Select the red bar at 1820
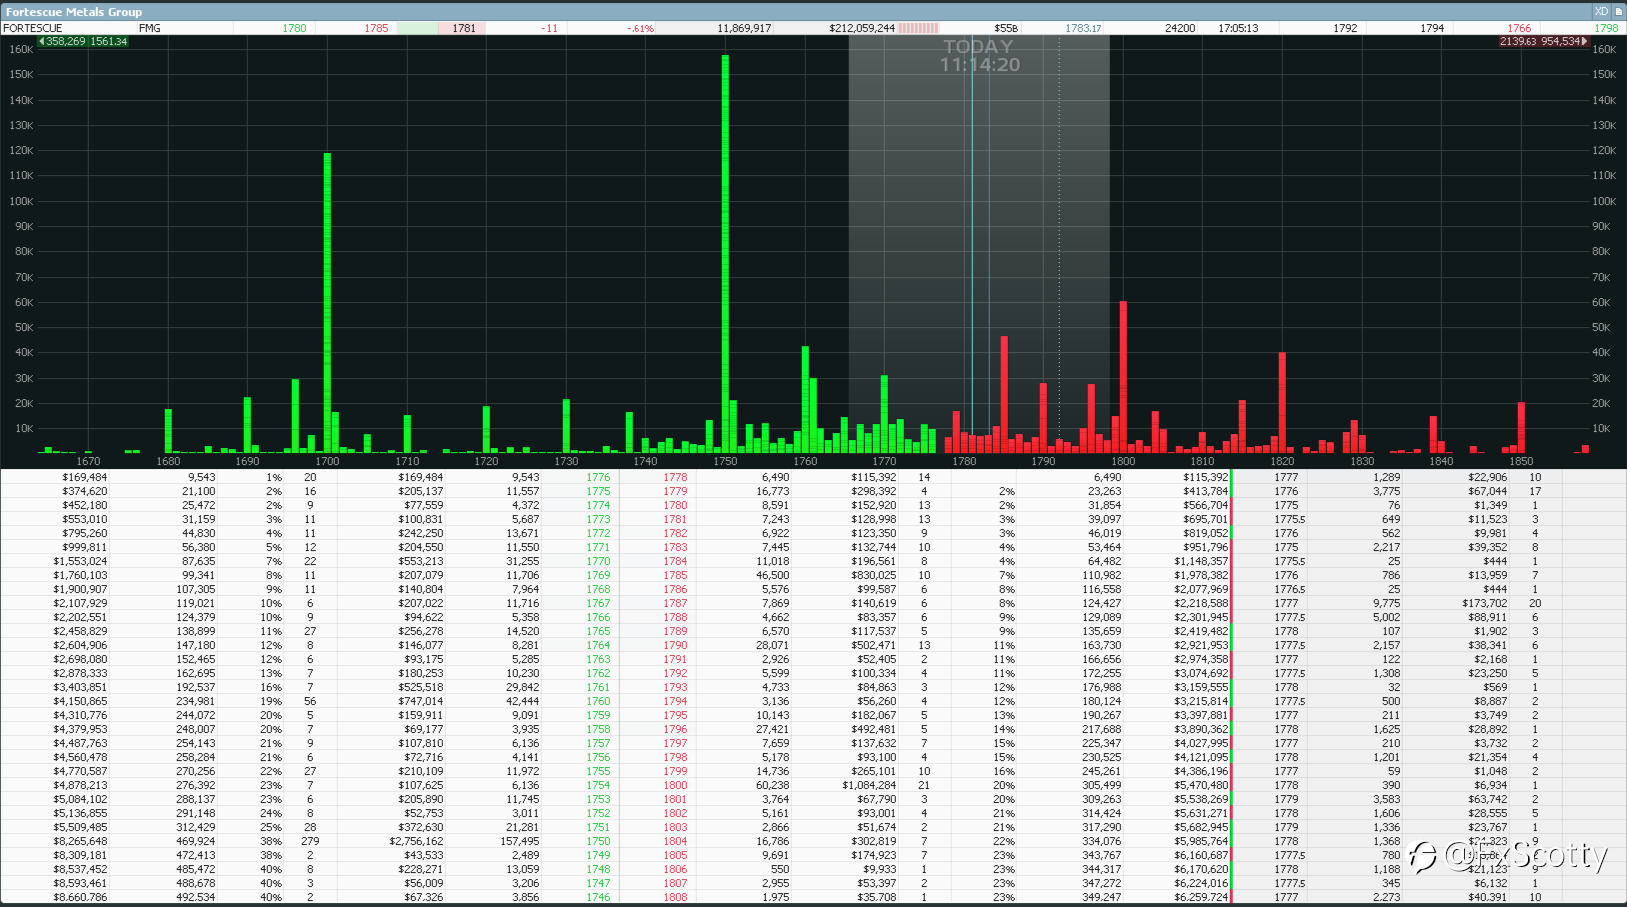1627x907 pixels. click(1282, 402)
